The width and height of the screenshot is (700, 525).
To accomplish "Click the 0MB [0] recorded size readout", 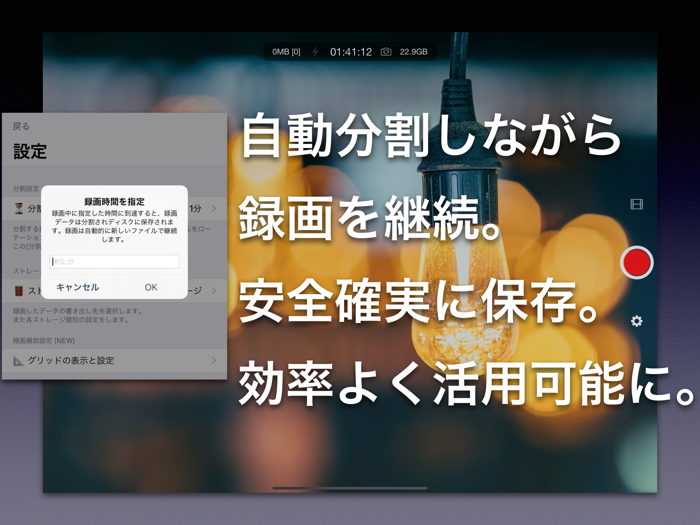I will (x=286, y=52).
